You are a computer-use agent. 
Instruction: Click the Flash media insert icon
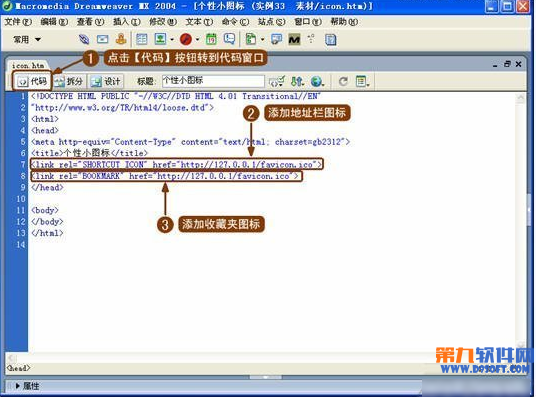(186, 39)
